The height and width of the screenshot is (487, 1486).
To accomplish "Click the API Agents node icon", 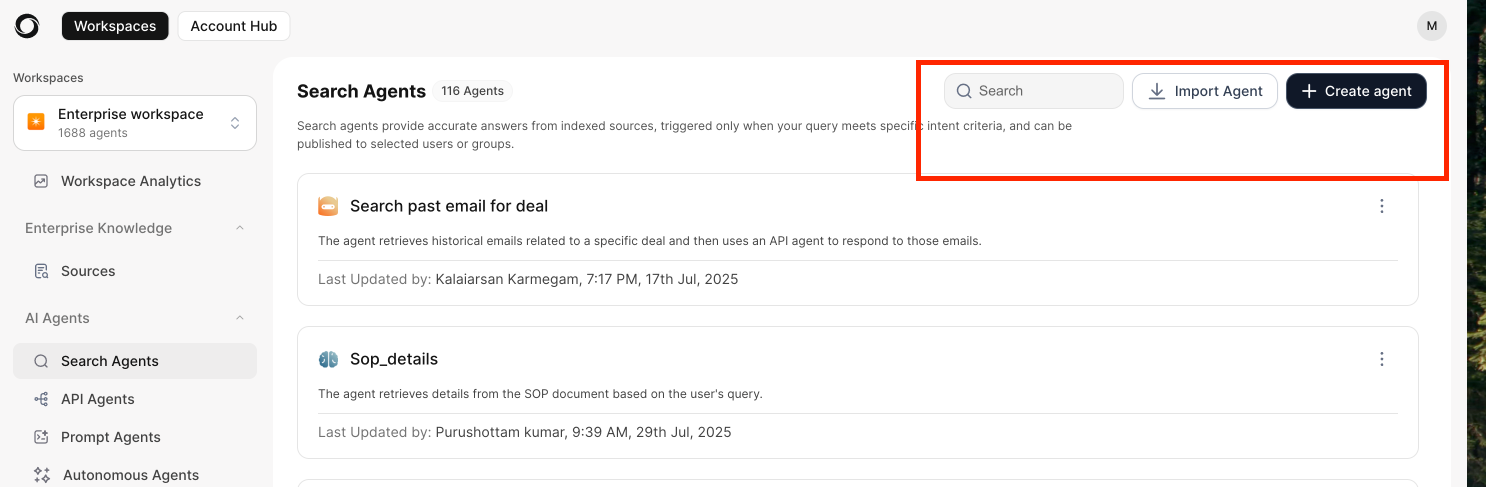I will (41, 399).
